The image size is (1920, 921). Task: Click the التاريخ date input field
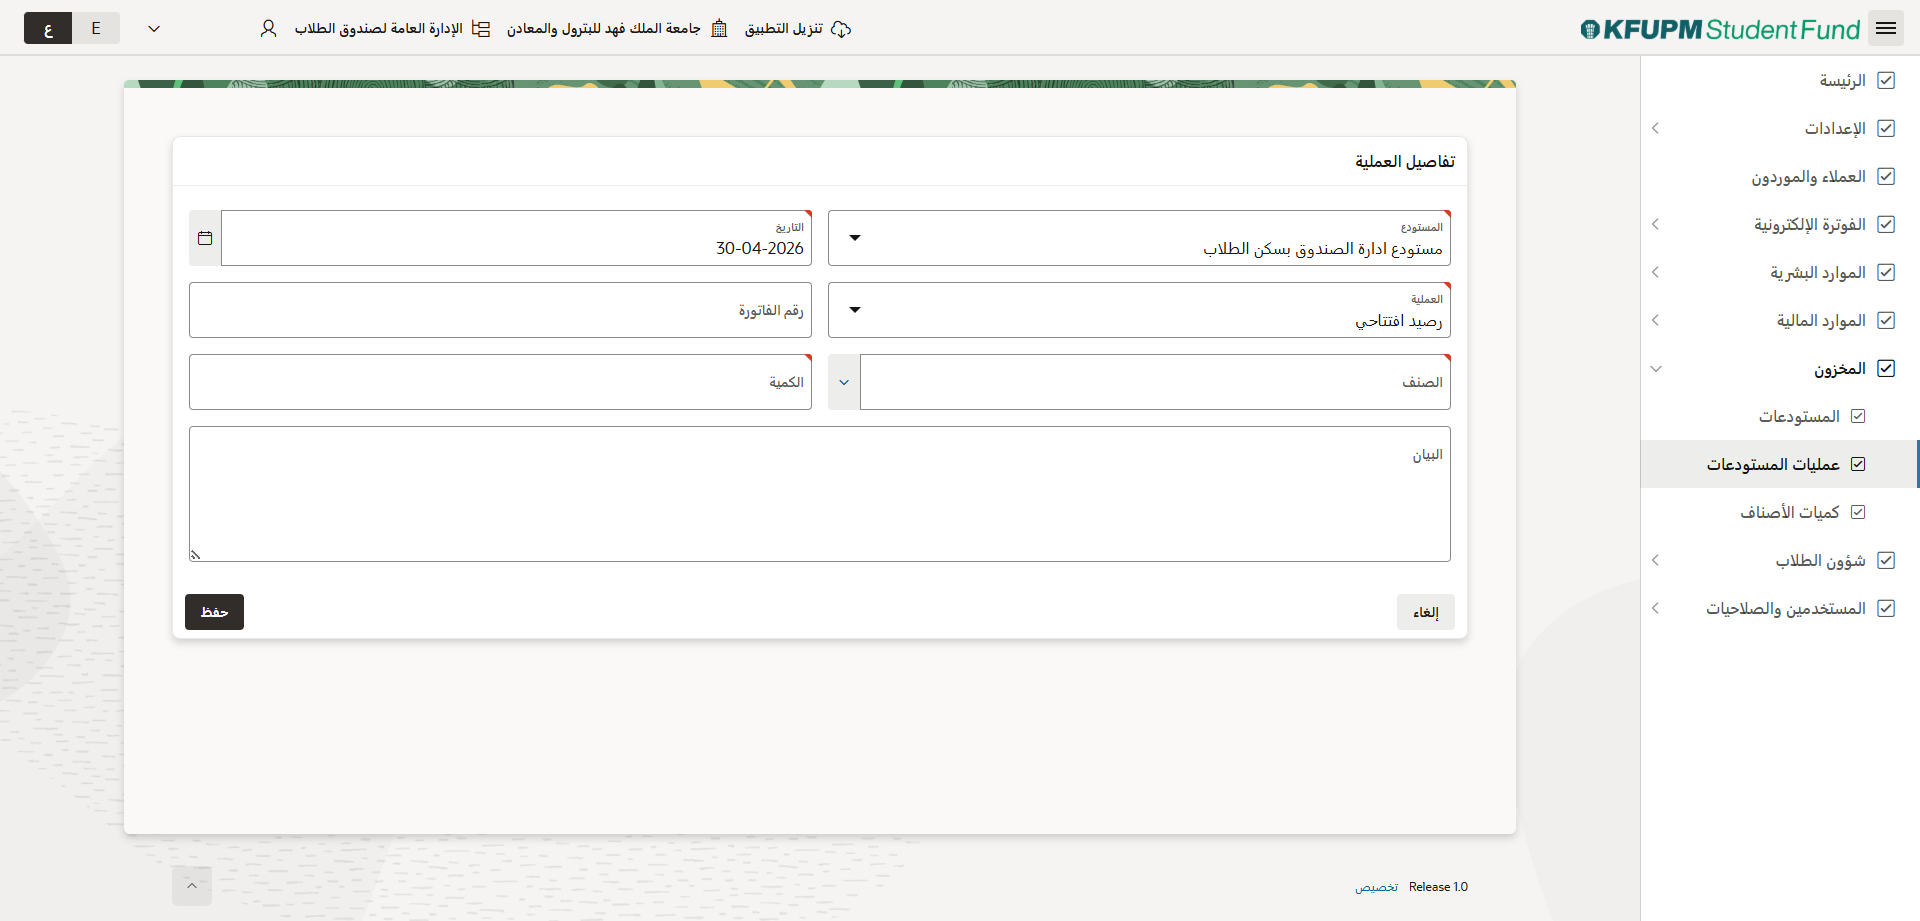(x=516, y=238)
